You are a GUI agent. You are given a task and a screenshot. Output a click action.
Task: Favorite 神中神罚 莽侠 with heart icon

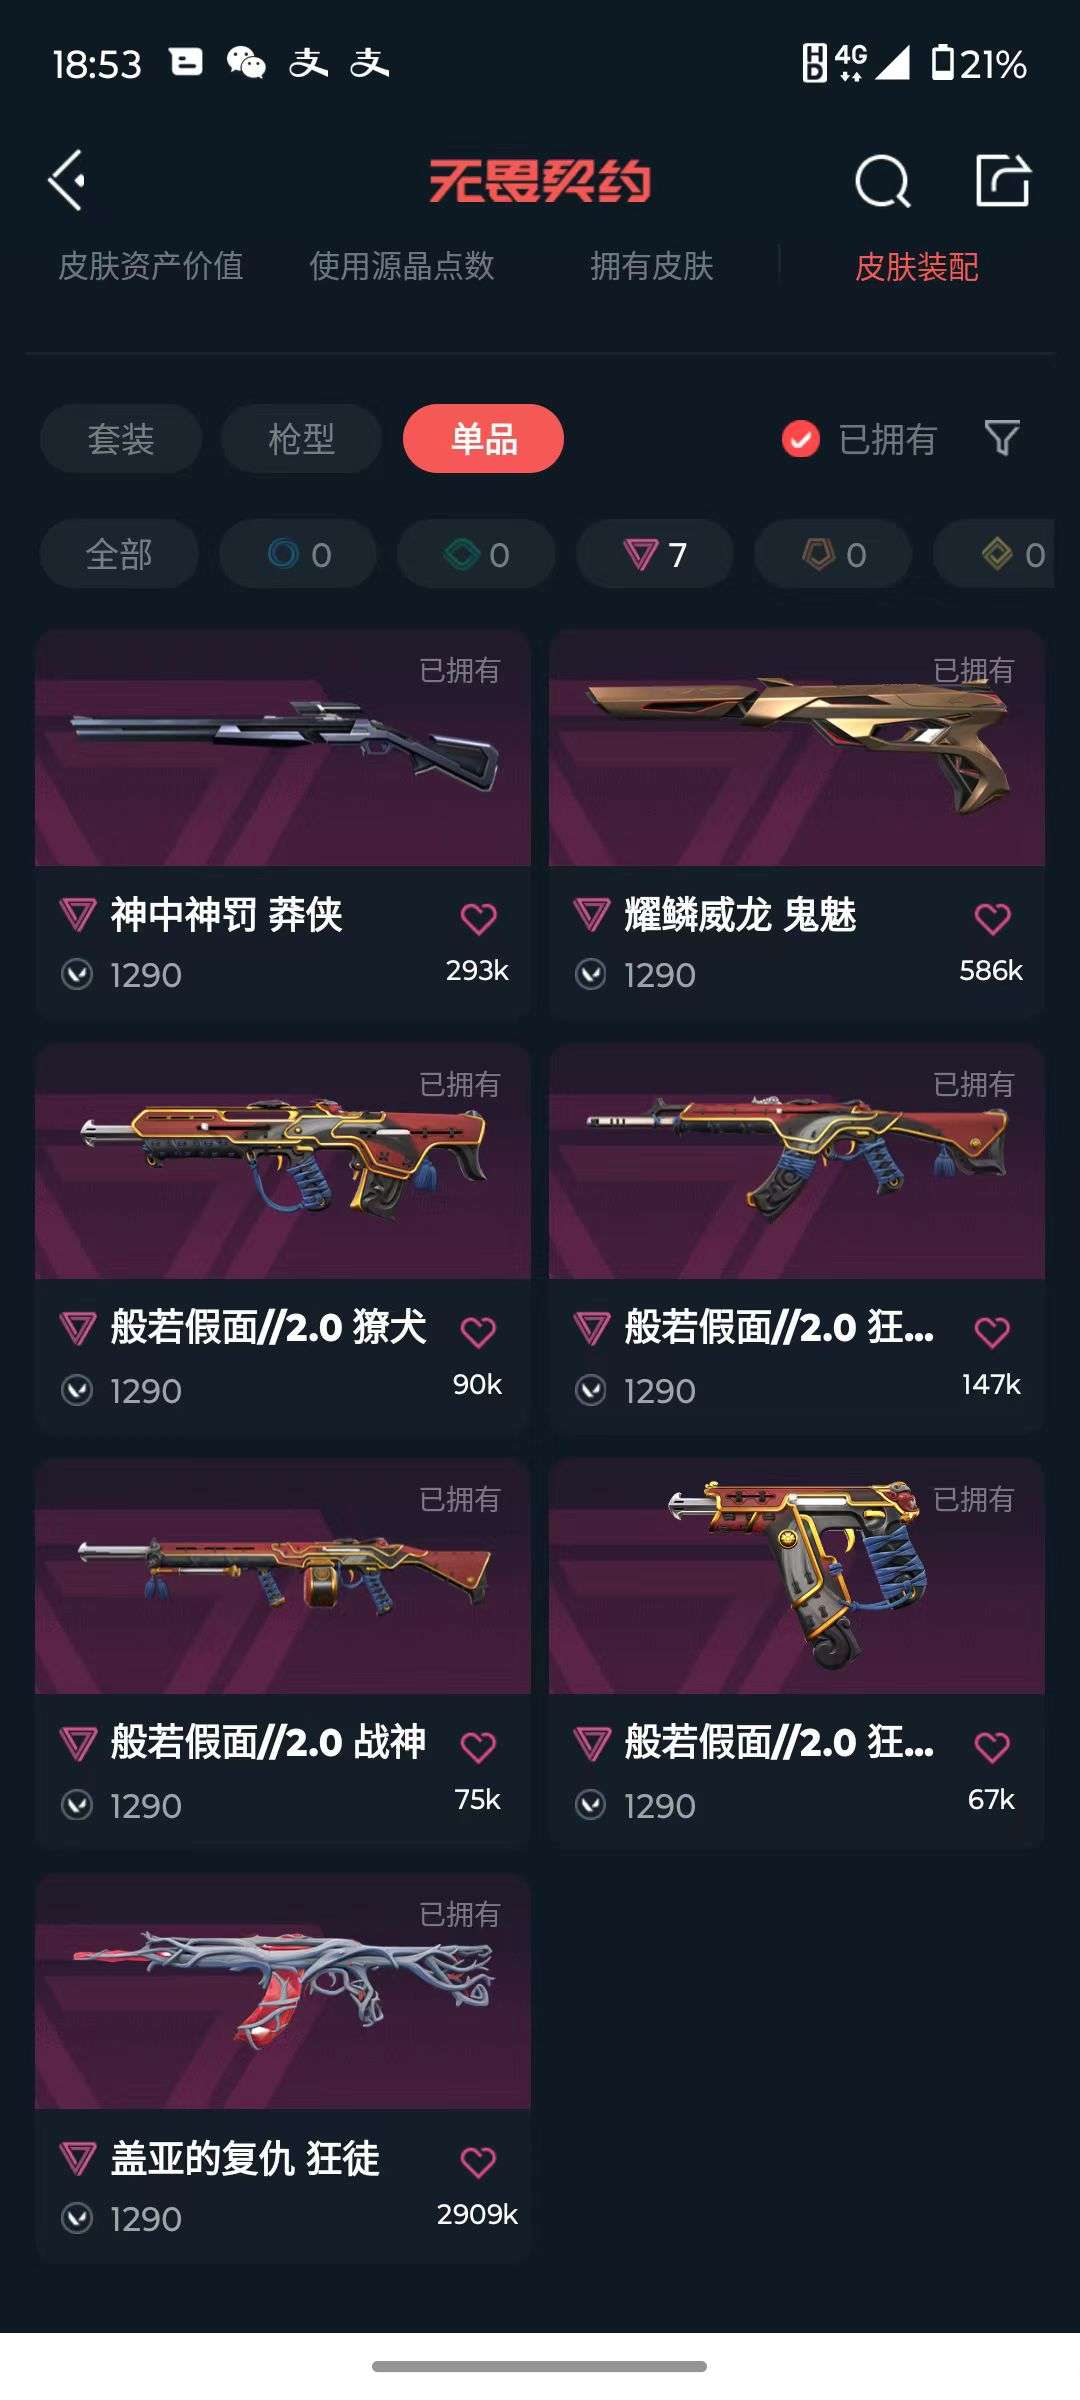[478, 918]
